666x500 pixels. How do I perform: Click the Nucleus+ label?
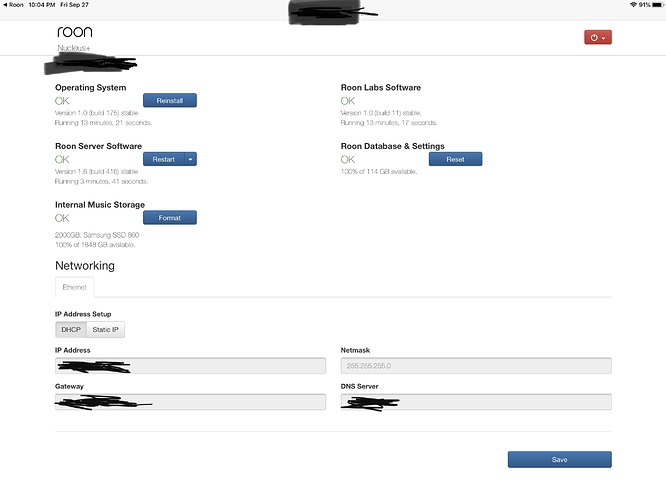coord(74,48)
